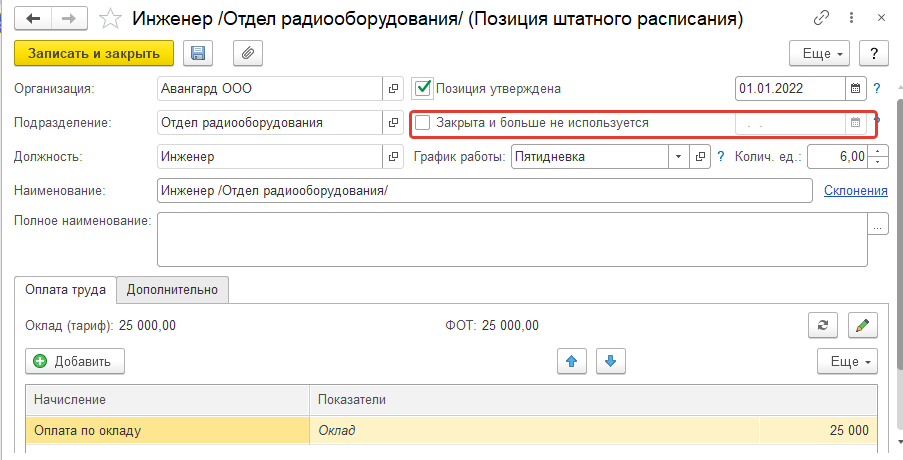
Task: Expand the График работы dropdown list
Action: coord(677,157)
